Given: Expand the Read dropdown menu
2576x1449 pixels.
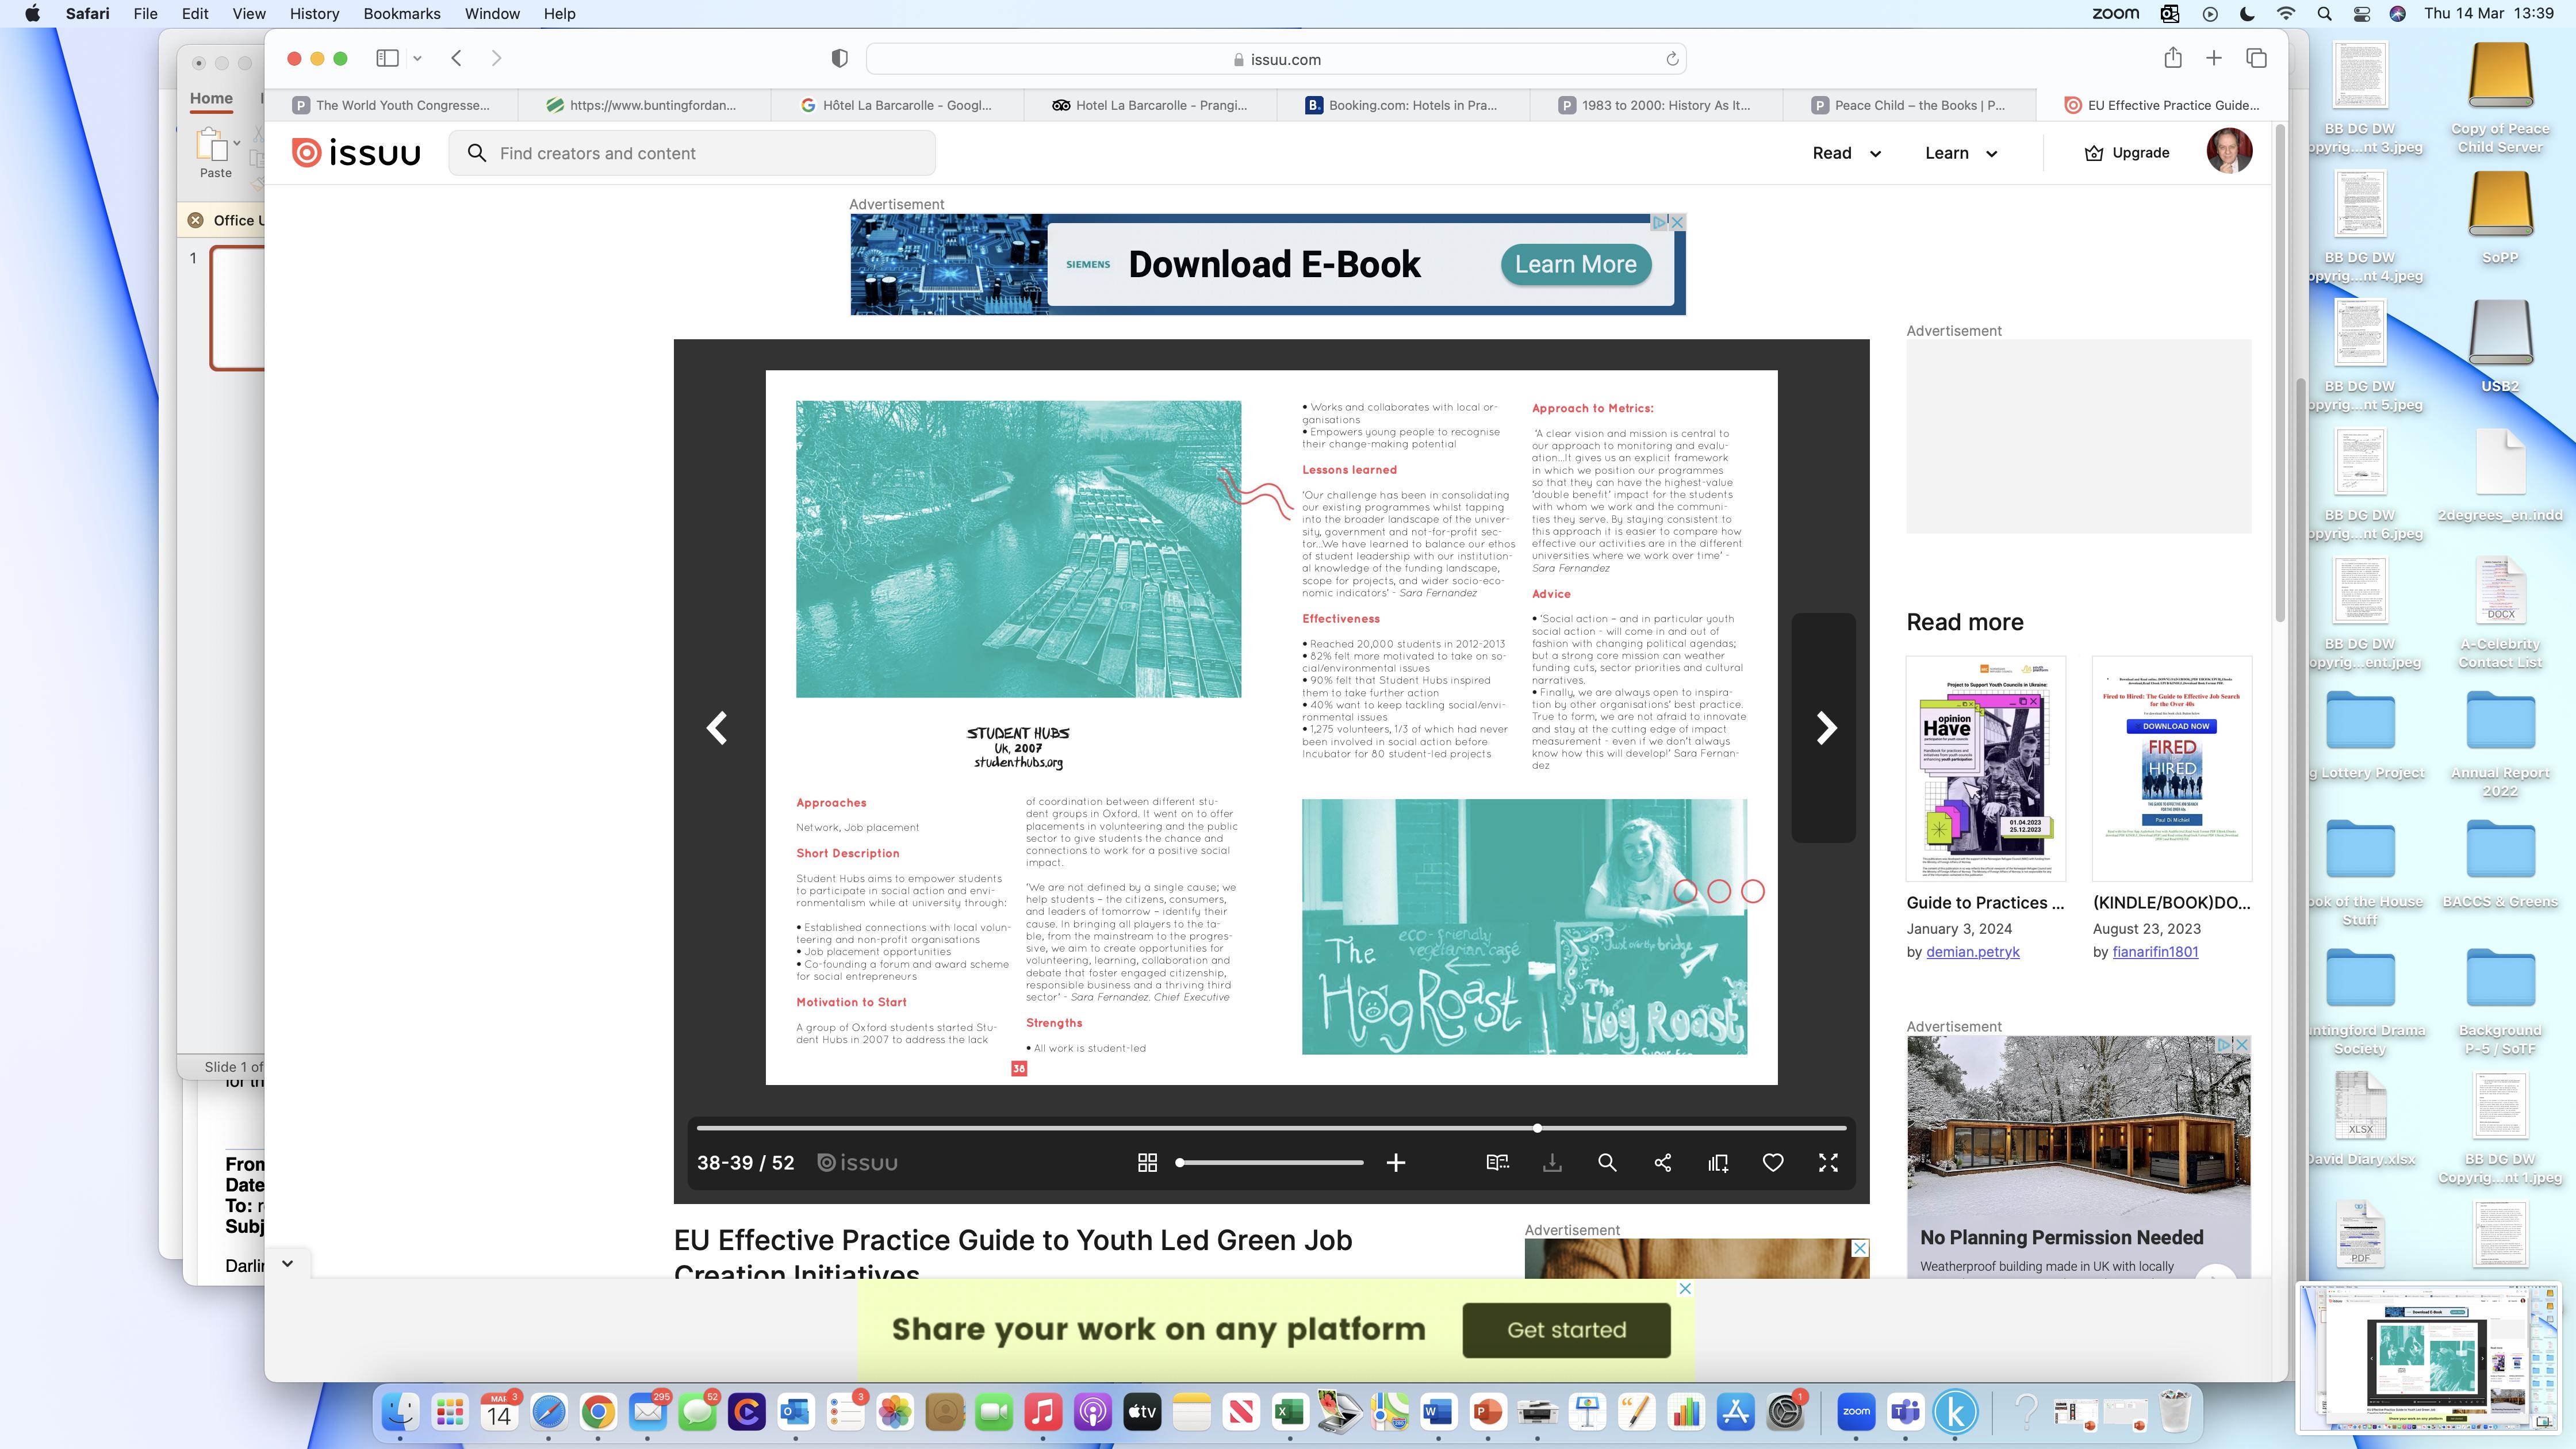Looking at the screenshot, I should (x=1846, y=153).
